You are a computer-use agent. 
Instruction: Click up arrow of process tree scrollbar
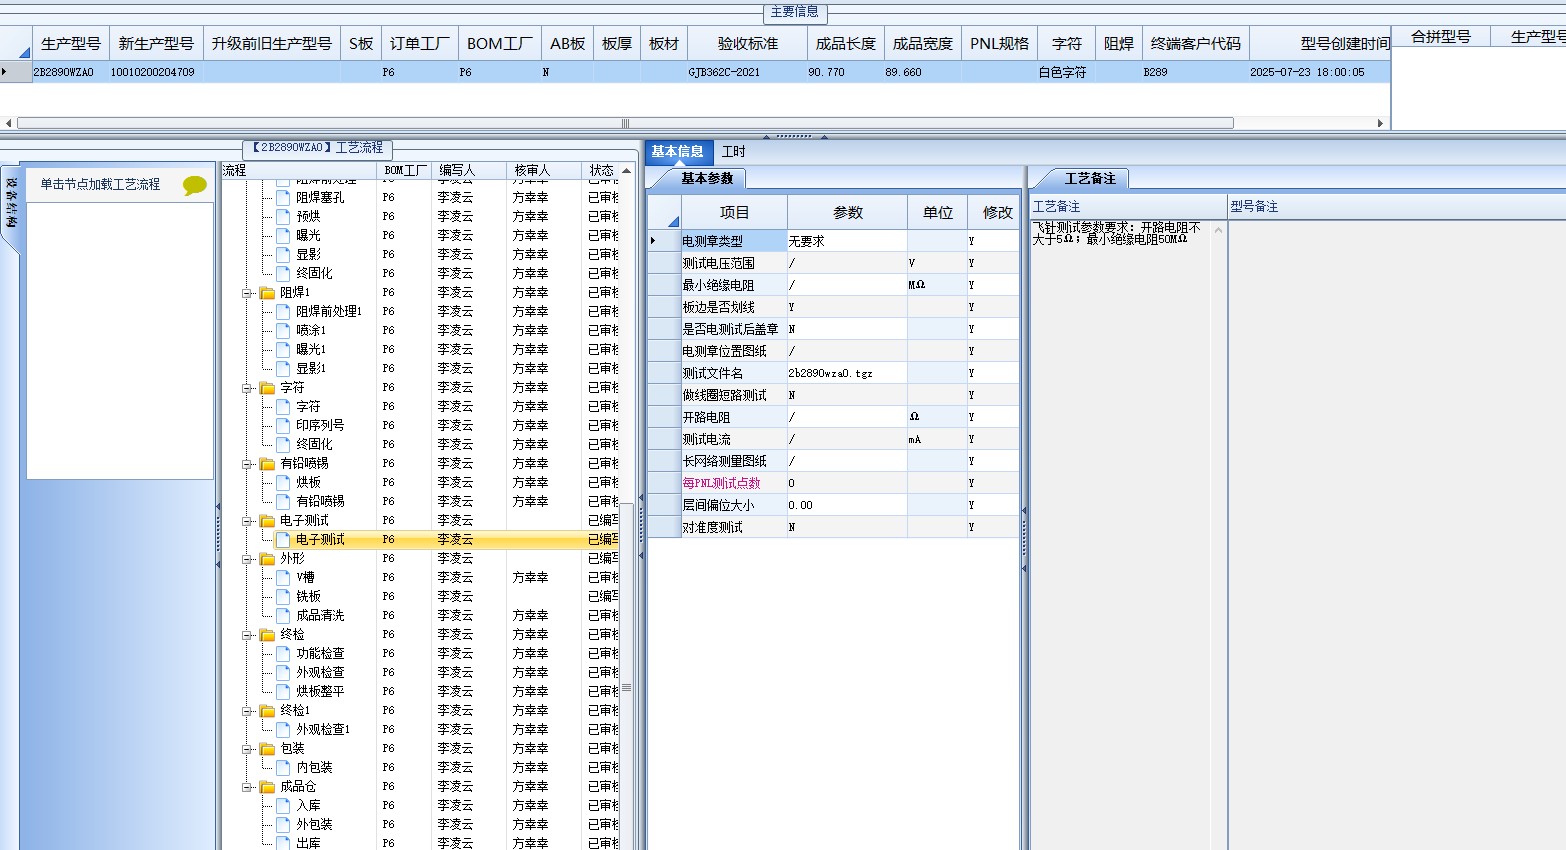coord(627,171)
